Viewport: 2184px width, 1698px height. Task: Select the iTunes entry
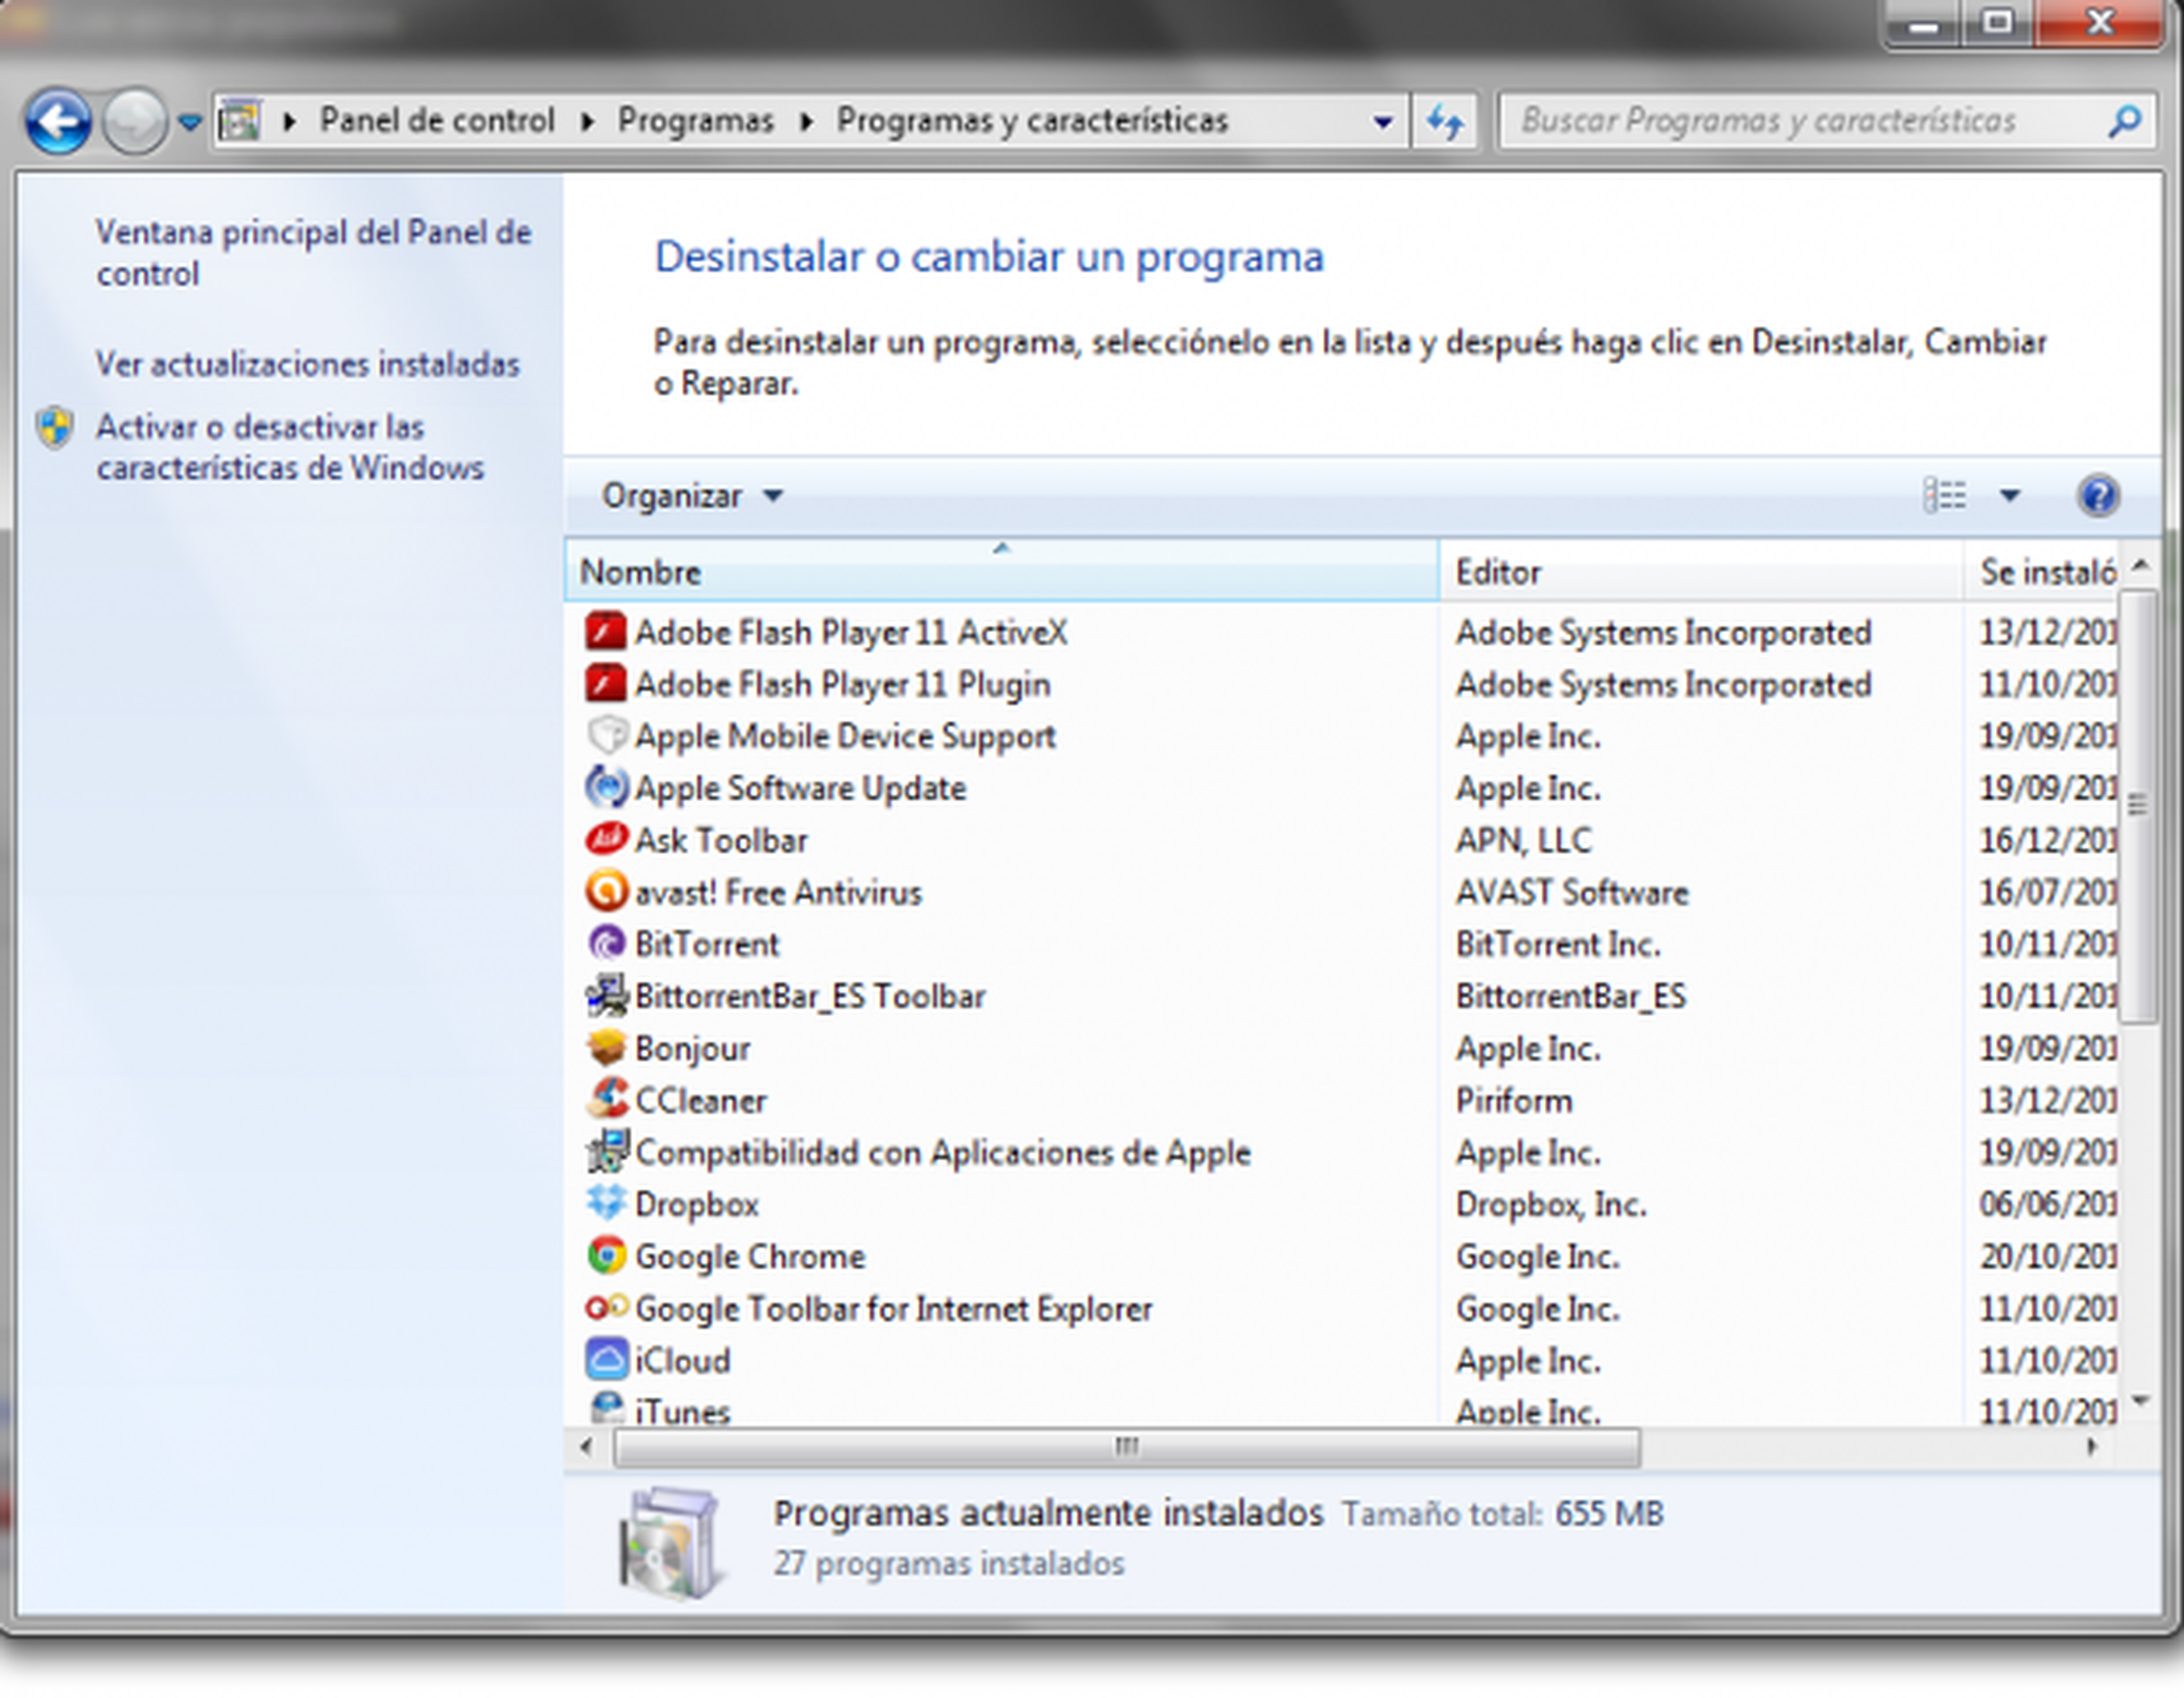tap(1340, 1409)
